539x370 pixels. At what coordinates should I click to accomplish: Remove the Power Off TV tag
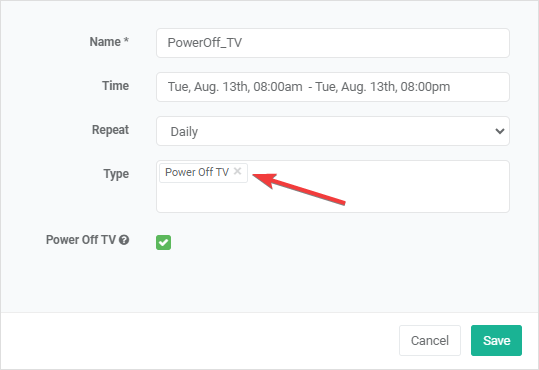[237, 171]
